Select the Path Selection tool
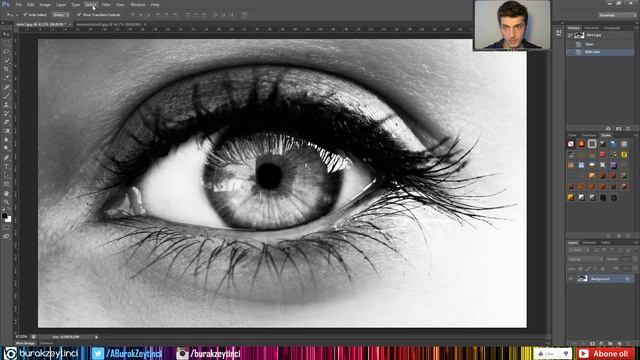640x360 pixels. (6, 175)
